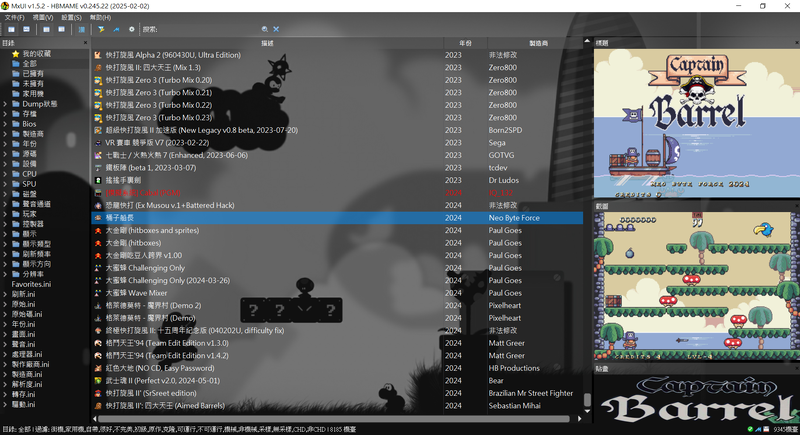Select VR 賽車 競爭版 V7 row
Viewport: 800px width, 435px height.
[337, 143]
